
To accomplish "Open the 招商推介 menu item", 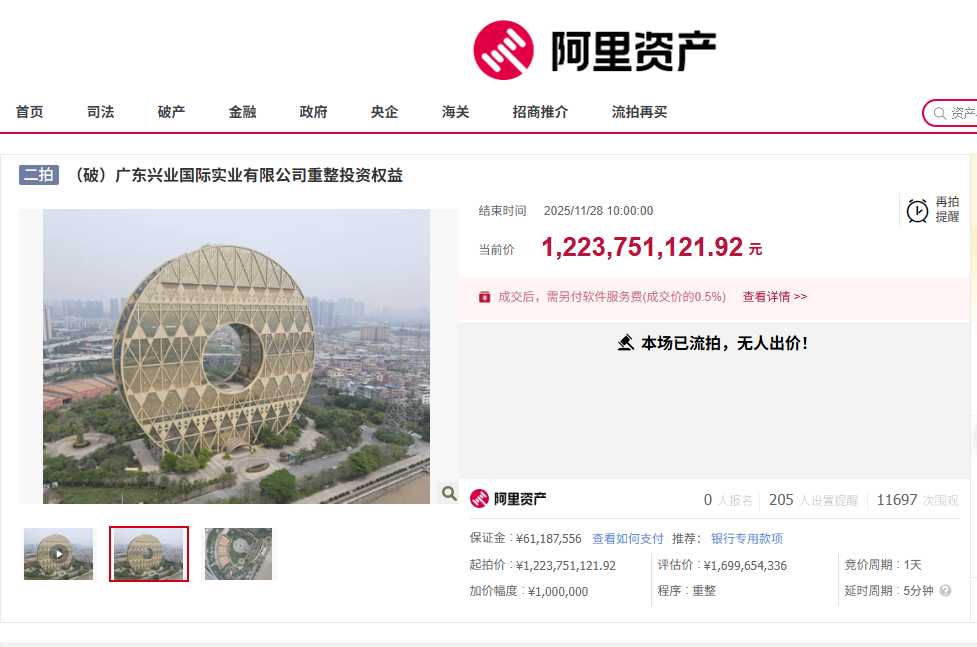I will pos(538,112).
